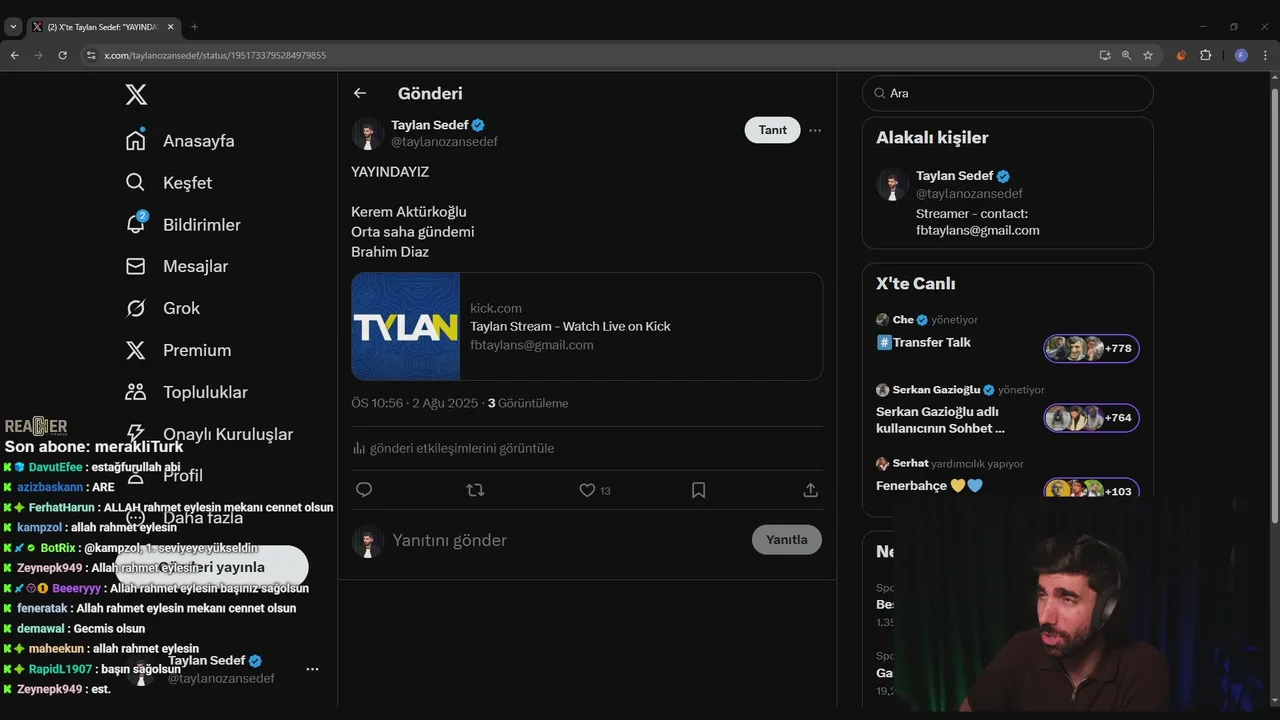The image size is (1280, 720).
Task: Click browser back arrow
Action: click(x=14, y=55)
